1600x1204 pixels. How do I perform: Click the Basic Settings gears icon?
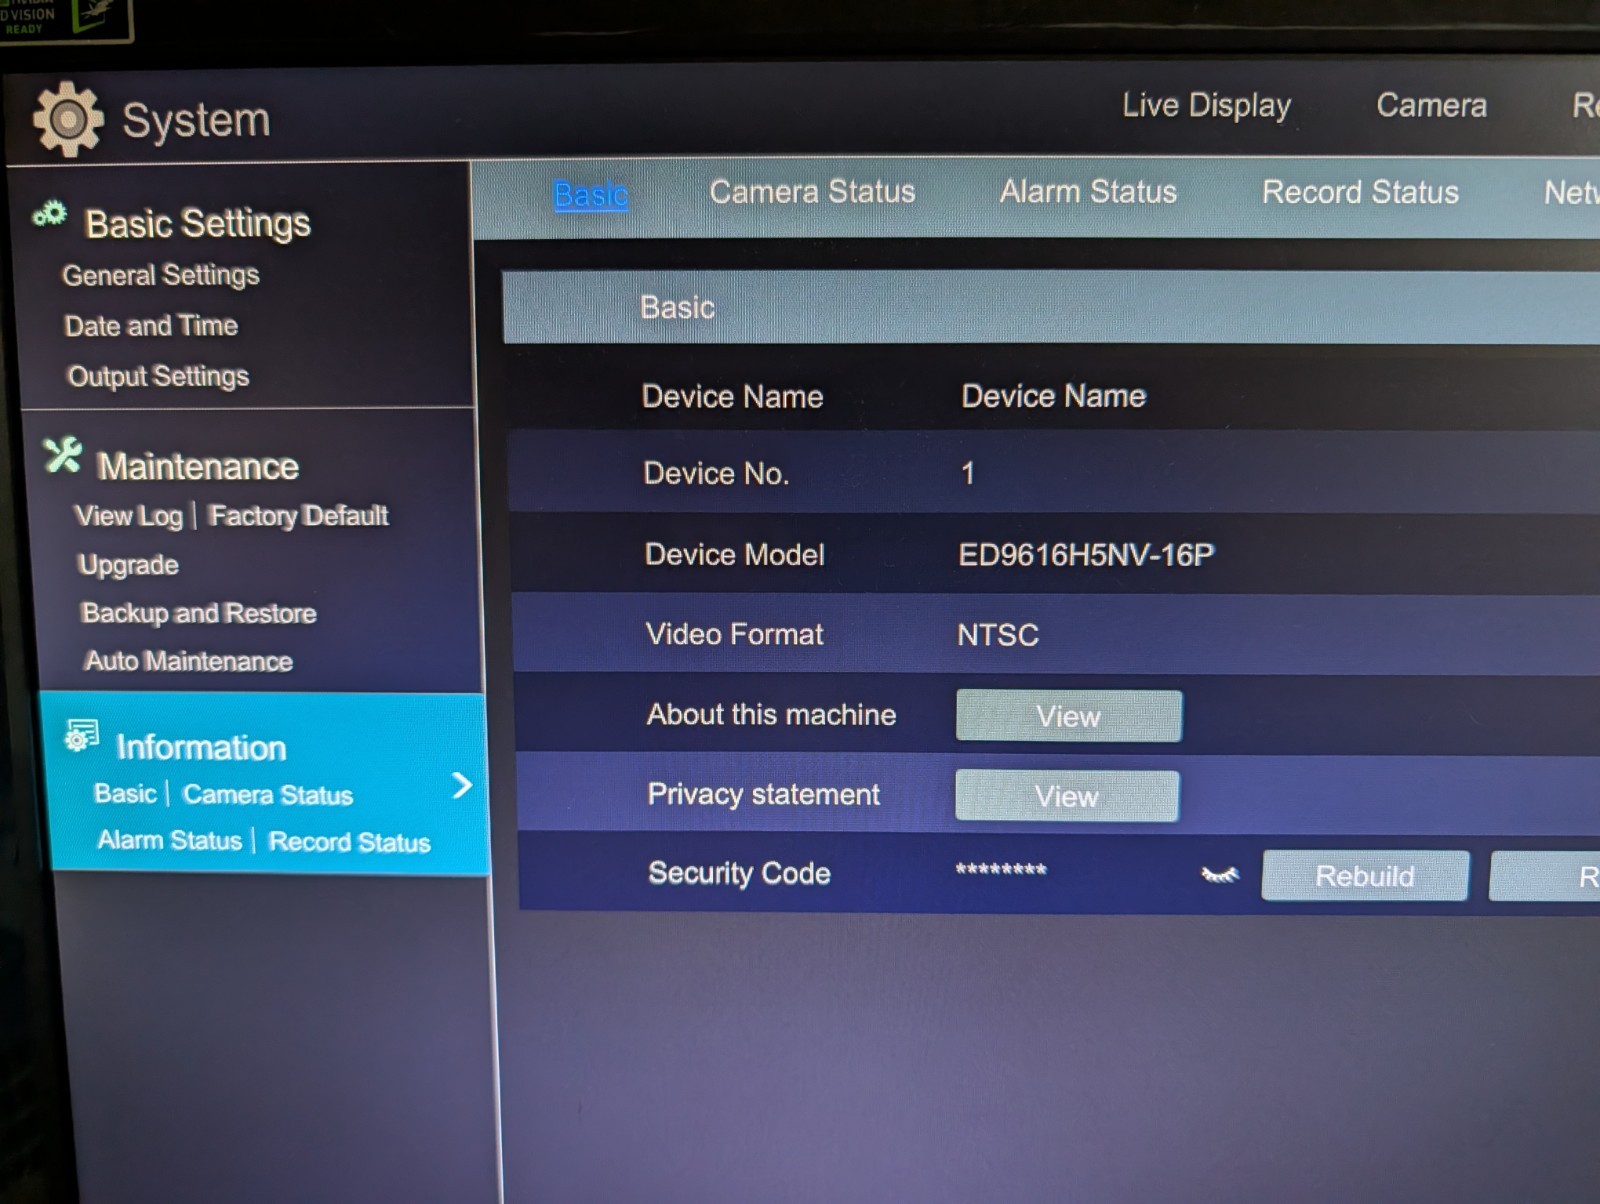pos(50,213)
